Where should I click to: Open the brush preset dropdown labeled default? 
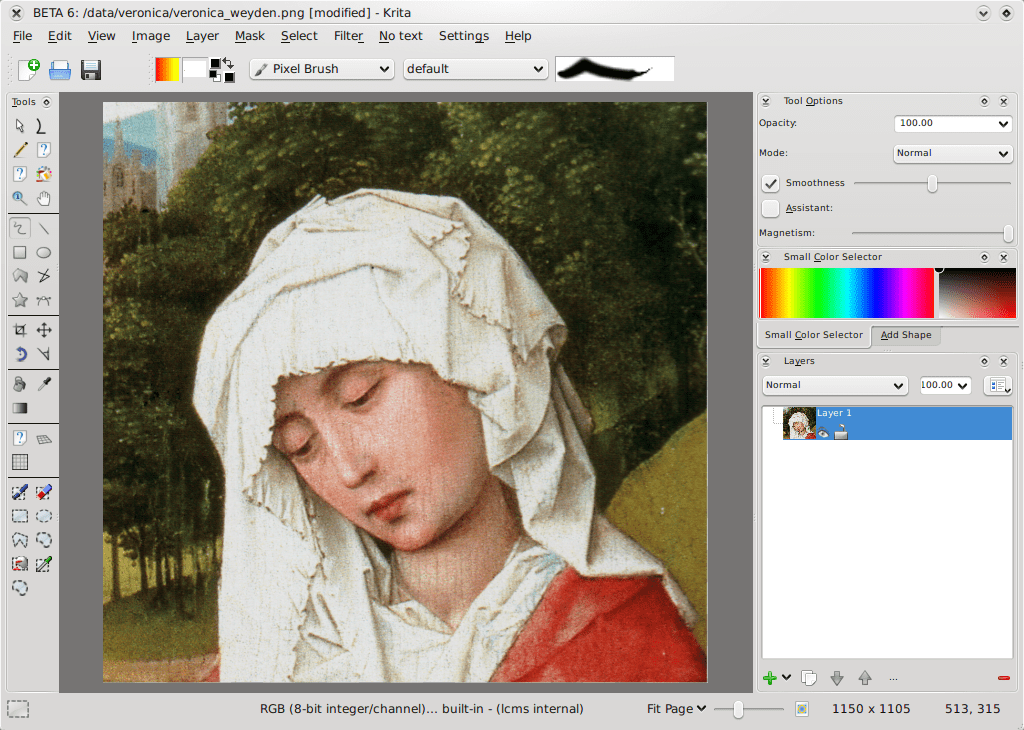tap(475, 68)
